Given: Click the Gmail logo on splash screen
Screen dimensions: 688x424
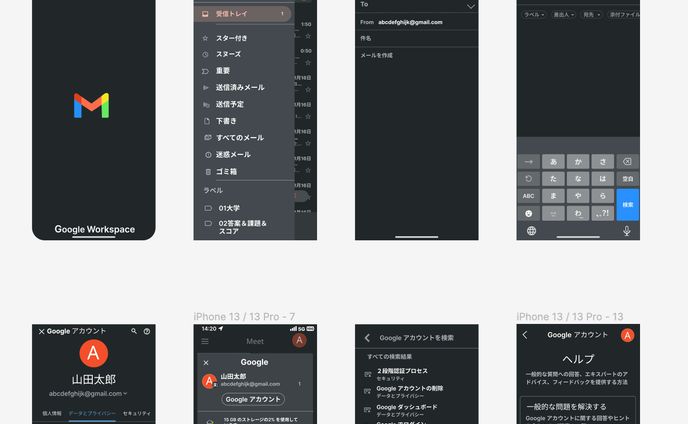Looking at the screenshot, I should click(91, 105).
